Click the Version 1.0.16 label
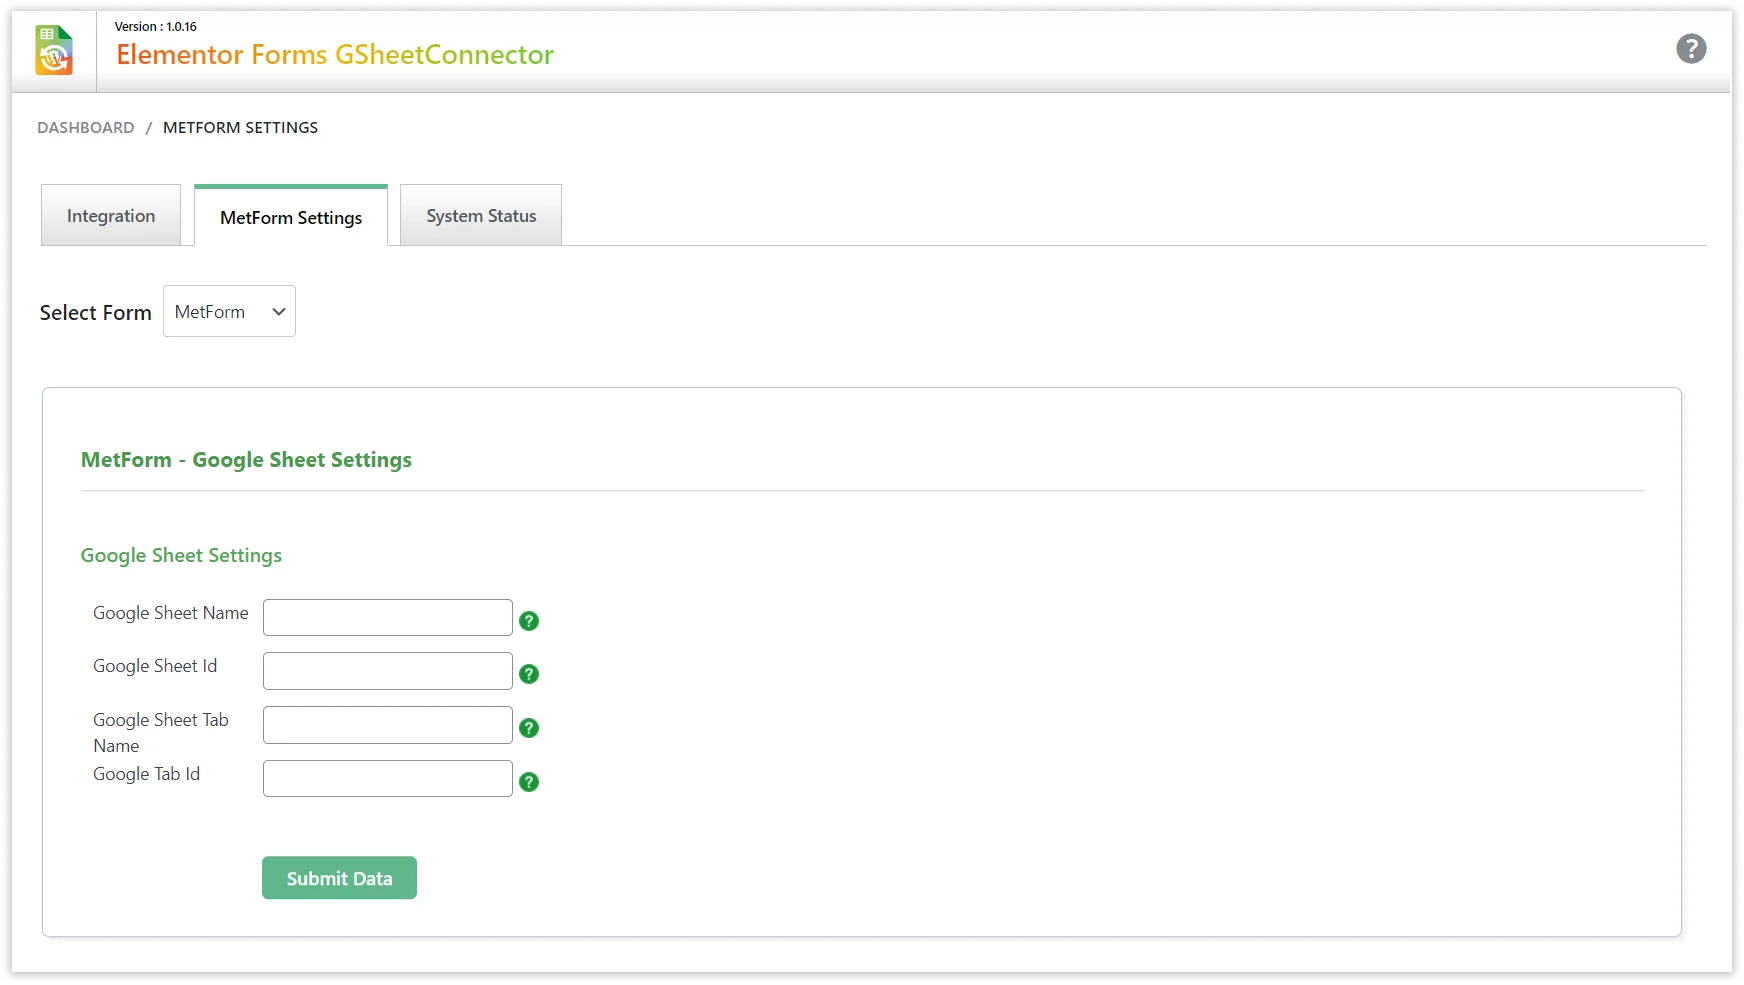This screenshot has width=1744, height=985. tap(156, 27)
